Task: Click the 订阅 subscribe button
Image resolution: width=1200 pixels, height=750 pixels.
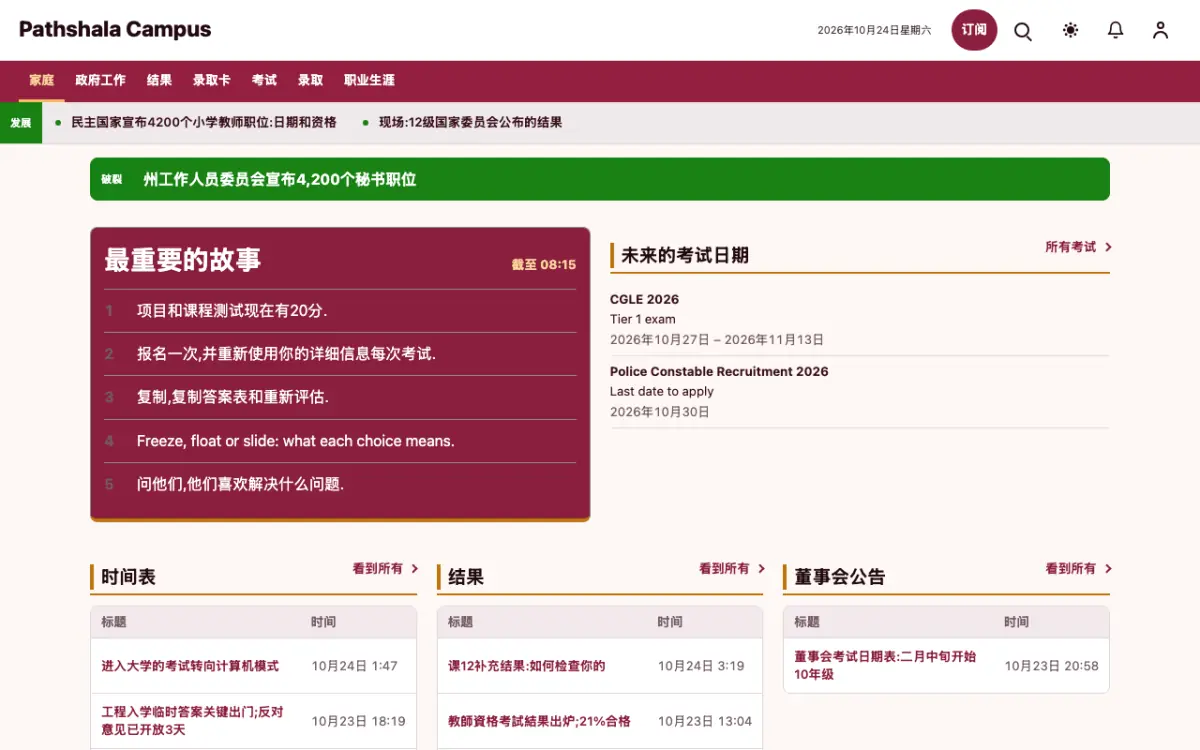Action: coord(974,30)
